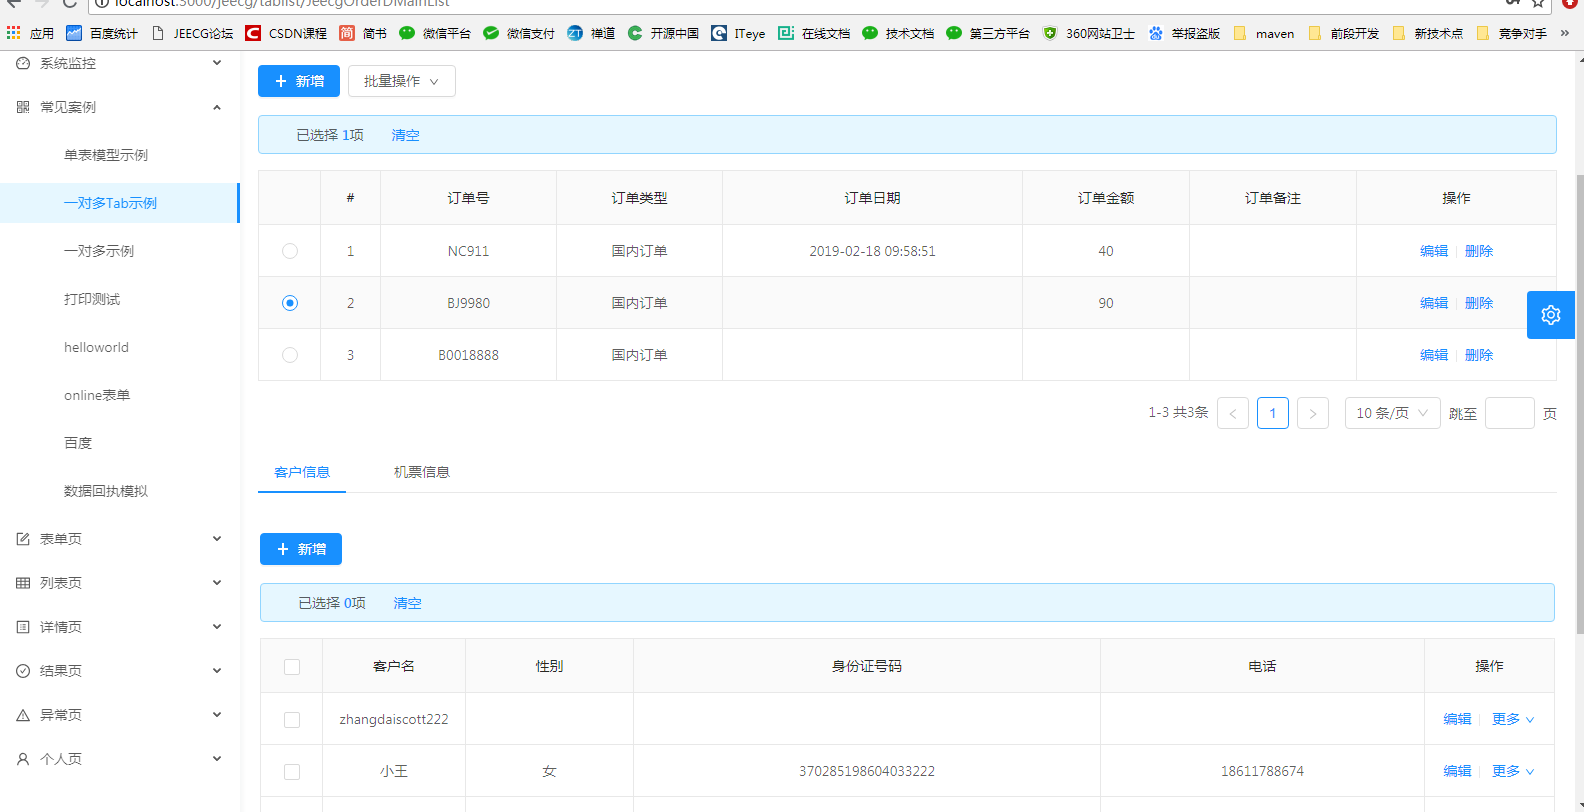Expand the 异常页 sidebar menu
1584x812 pixels.
click(120, 715)
